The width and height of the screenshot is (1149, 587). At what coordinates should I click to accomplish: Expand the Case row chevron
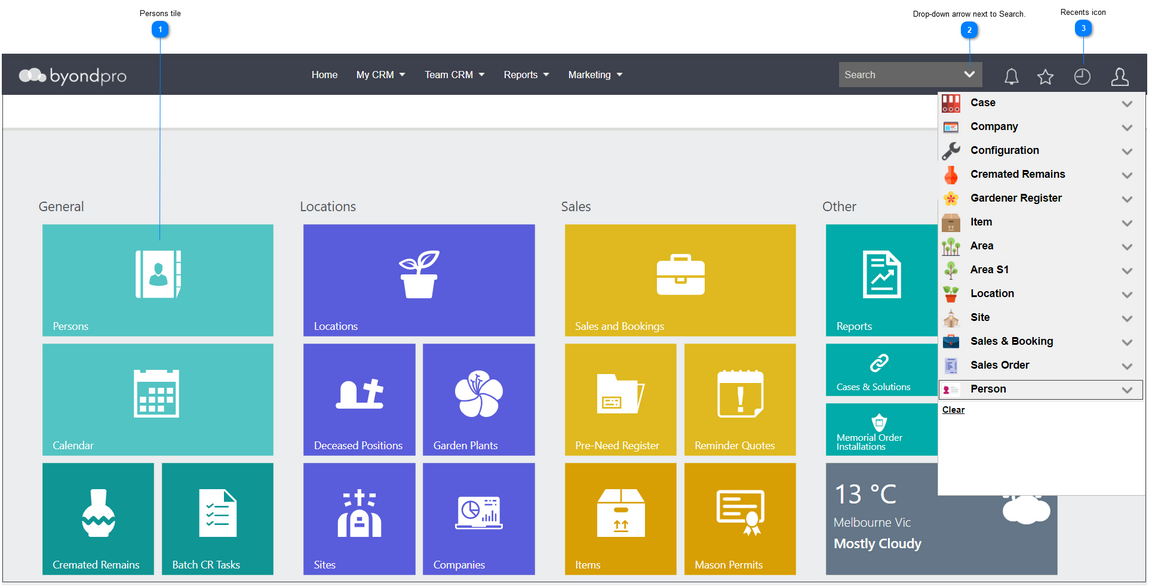[1127, 104]
